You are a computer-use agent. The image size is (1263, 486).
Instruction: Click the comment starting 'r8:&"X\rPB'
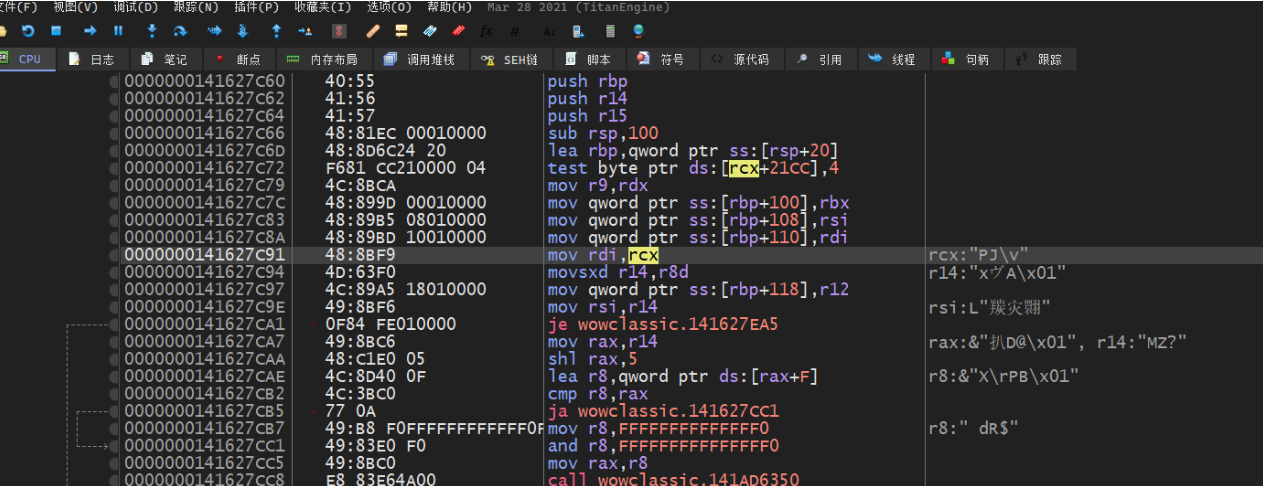(x=1004, y=376)
